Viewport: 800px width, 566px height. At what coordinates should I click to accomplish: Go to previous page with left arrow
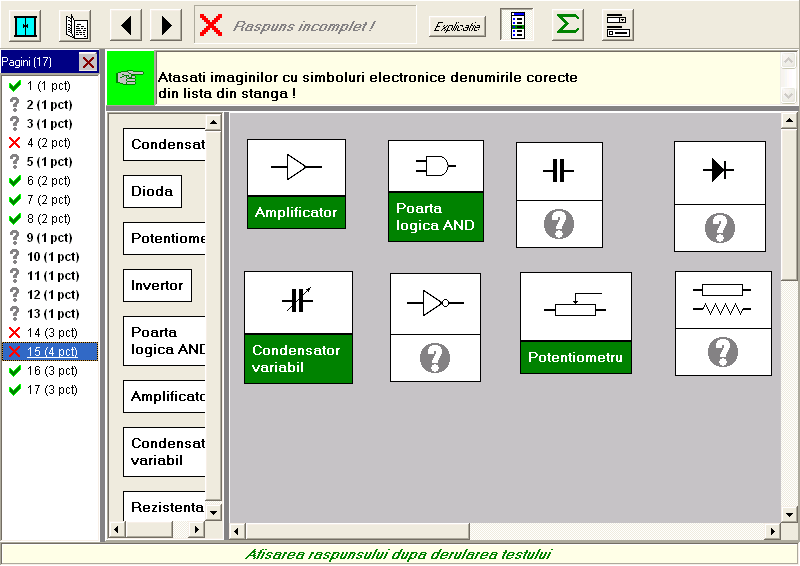pos(126,26)
